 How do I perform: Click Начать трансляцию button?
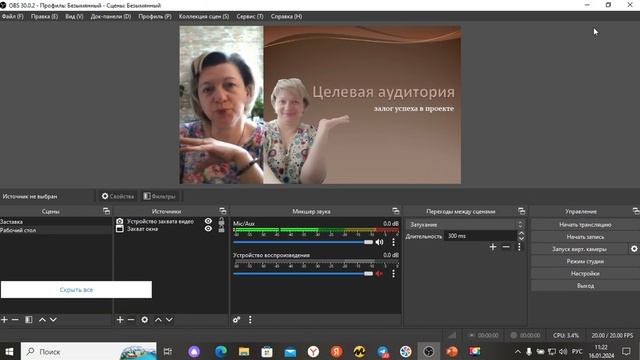click(x=585, y=224)
